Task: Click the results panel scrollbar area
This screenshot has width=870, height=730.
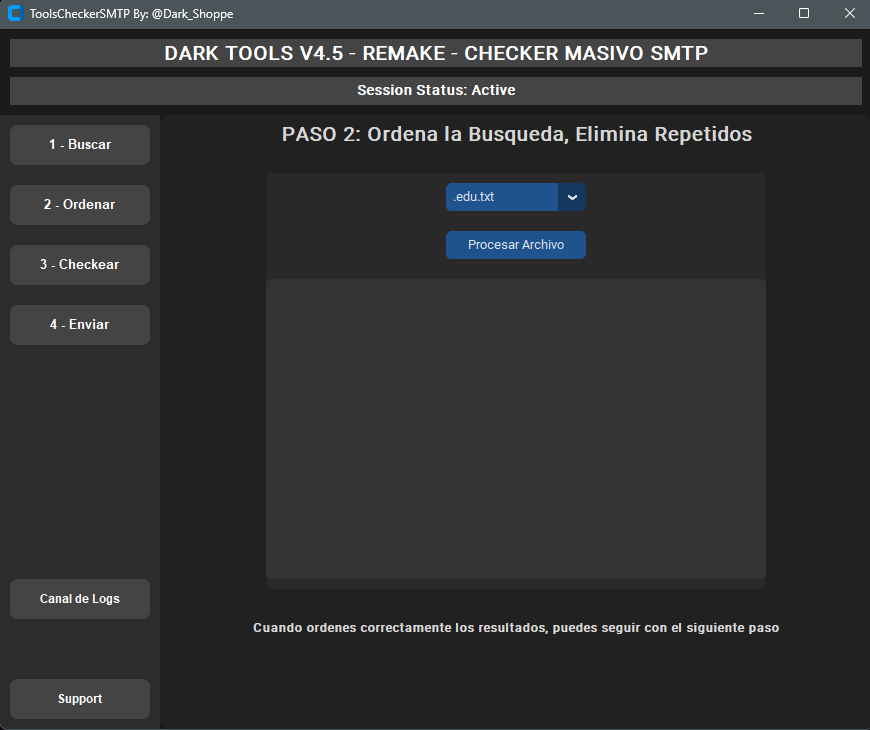Action: [758, 430]
